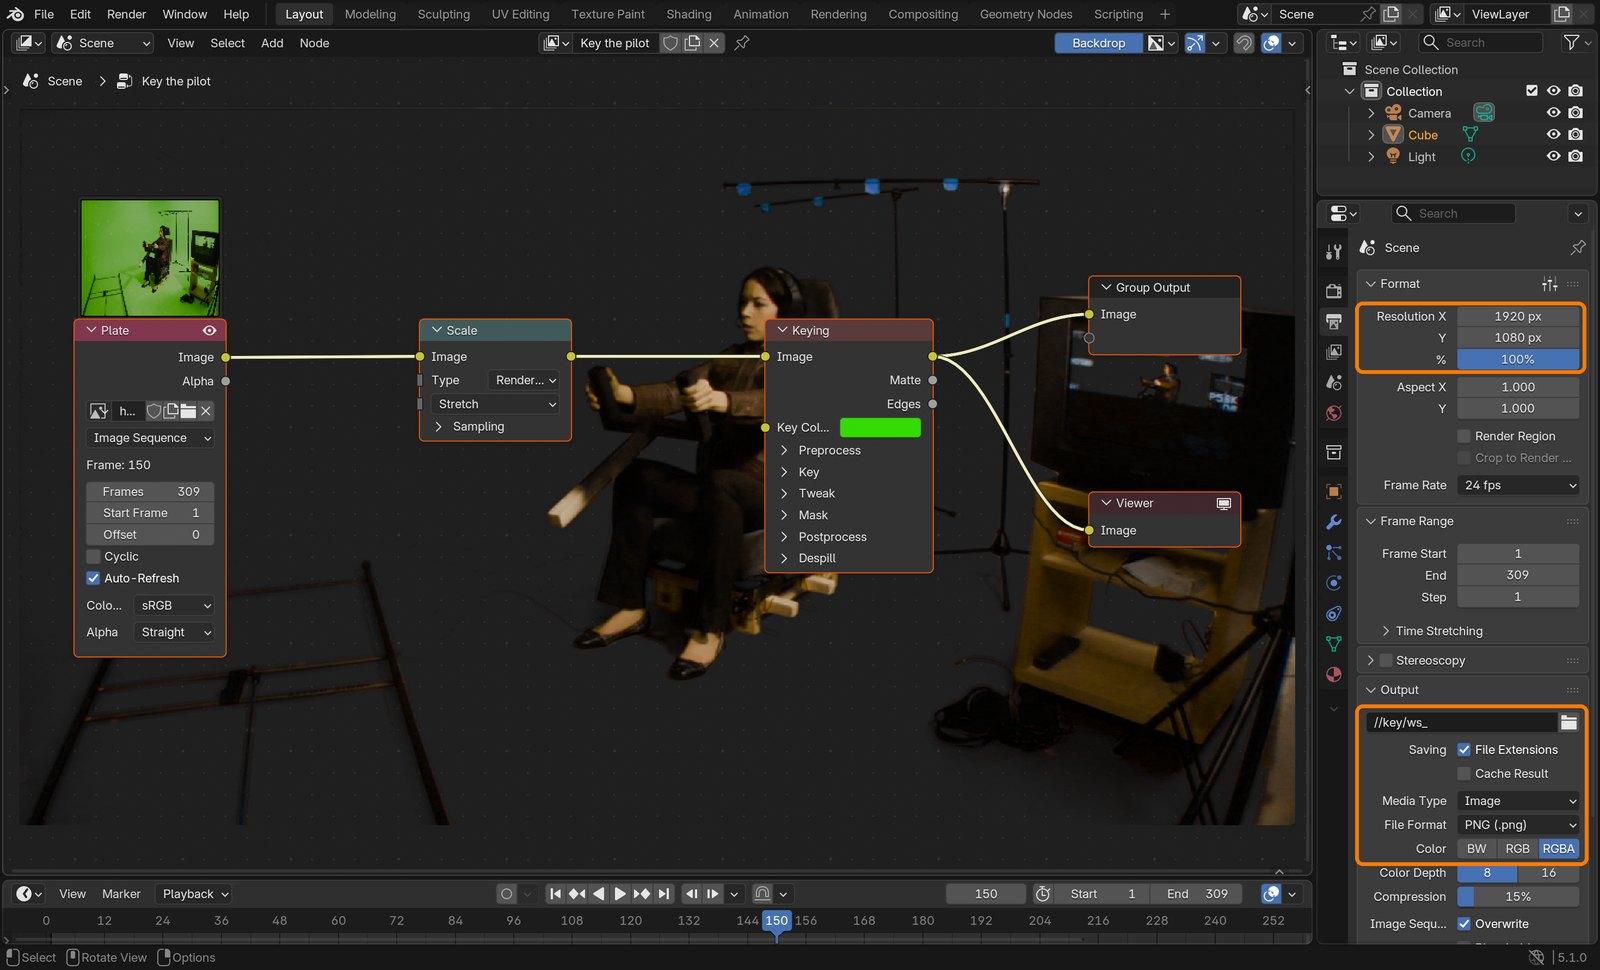1600x970 pixels.
Task: Open the Object Data mesh properties tab
Action: [1334, 644]
